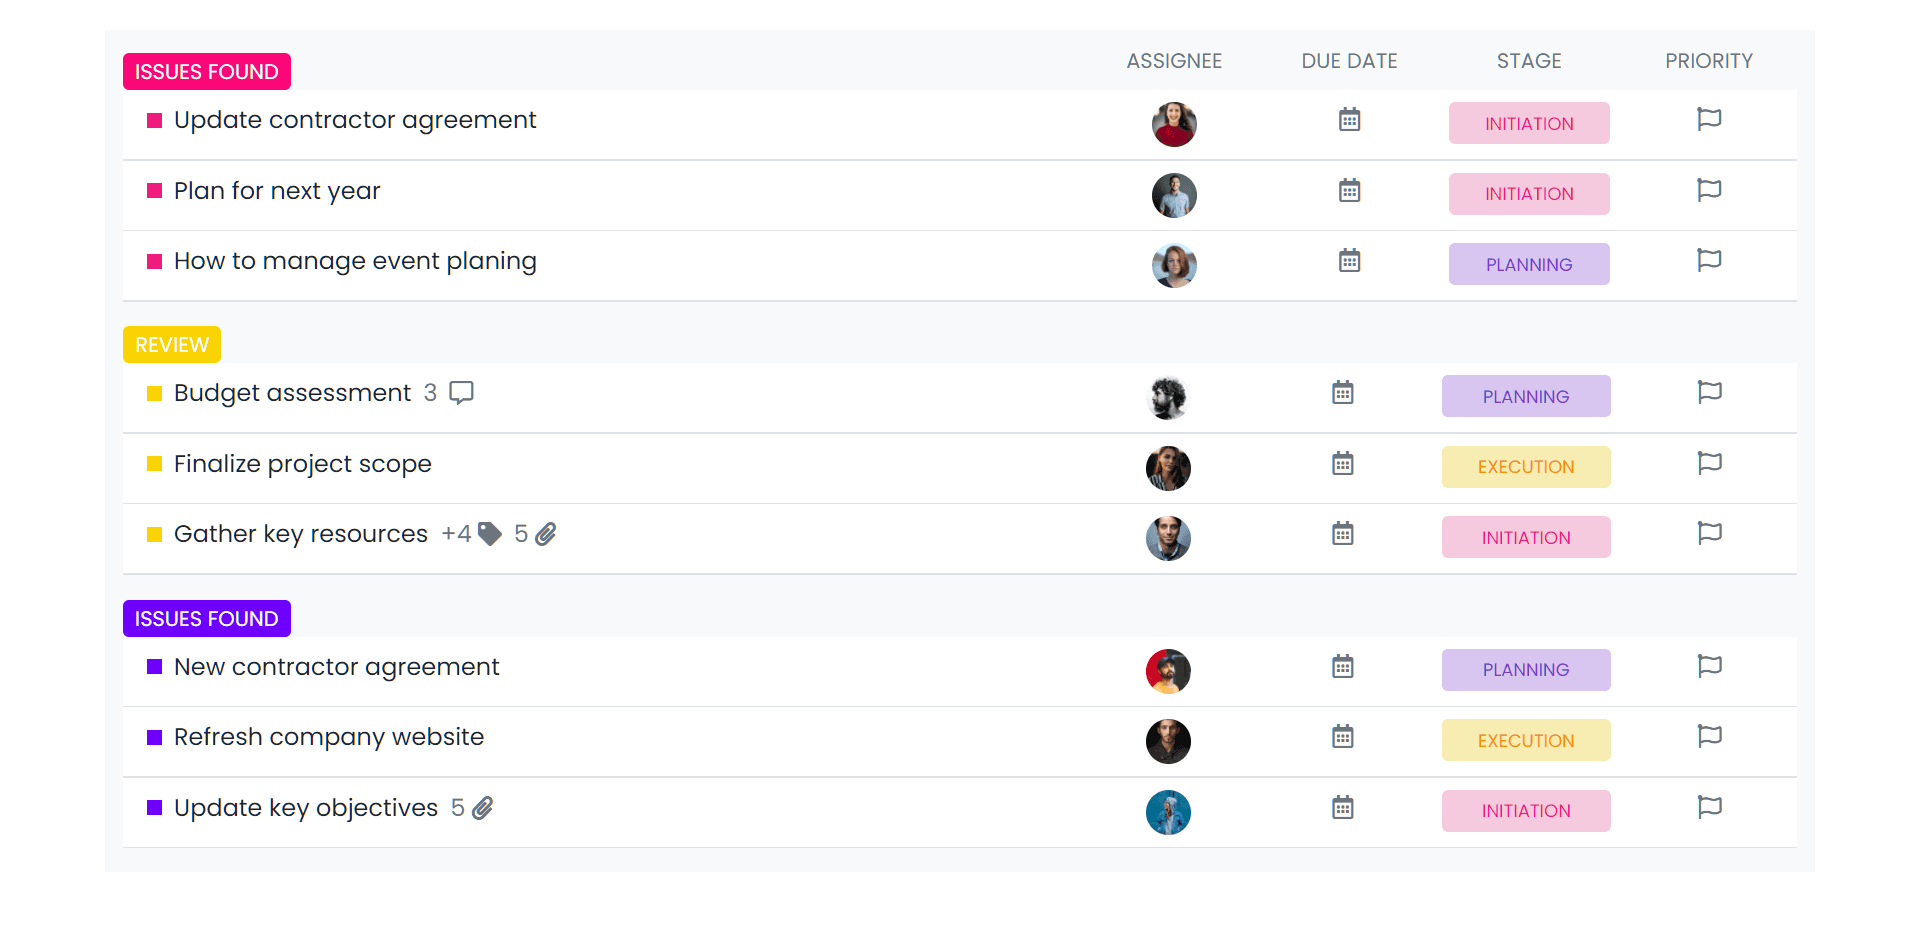Open the comments on Budget assessment

[460, 393]
